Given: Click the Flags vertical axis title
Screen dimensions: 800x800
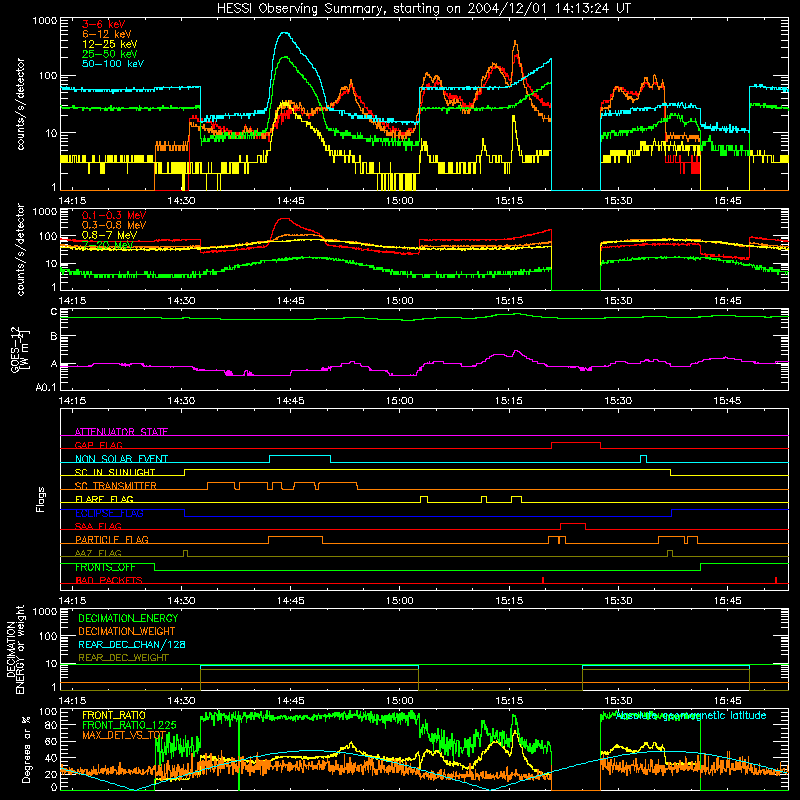Looking at the screenshot, I should click(41, 499).
